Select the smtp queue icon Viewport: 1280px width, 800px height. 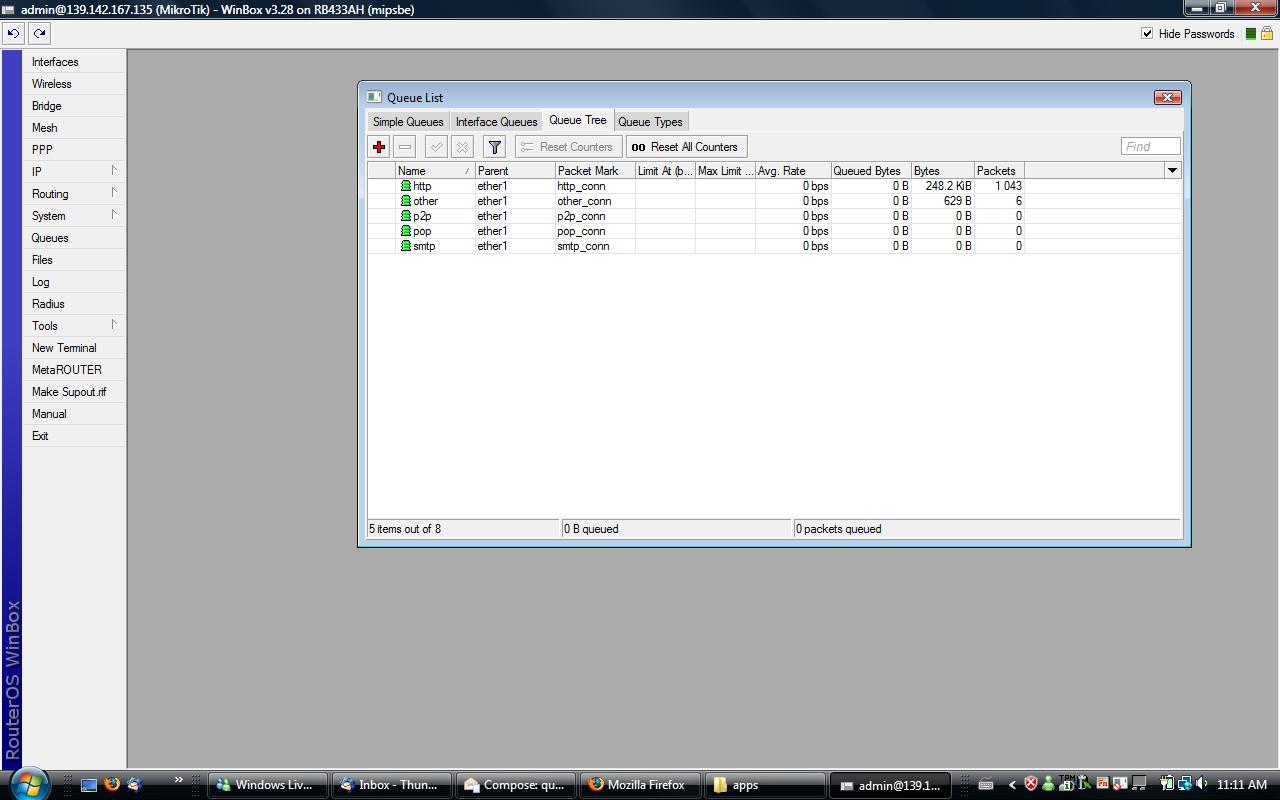(406, 246)
